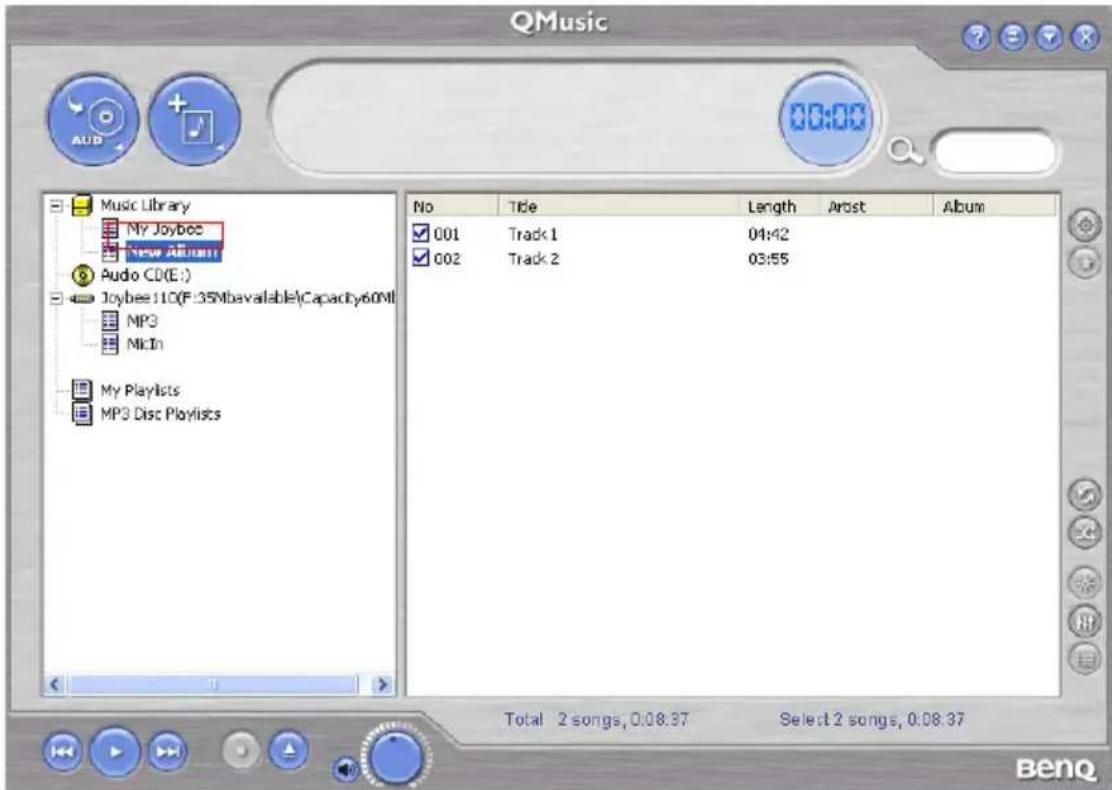Skip to next track
This screenshot has height=790, width=1112.
click(167, 752)
